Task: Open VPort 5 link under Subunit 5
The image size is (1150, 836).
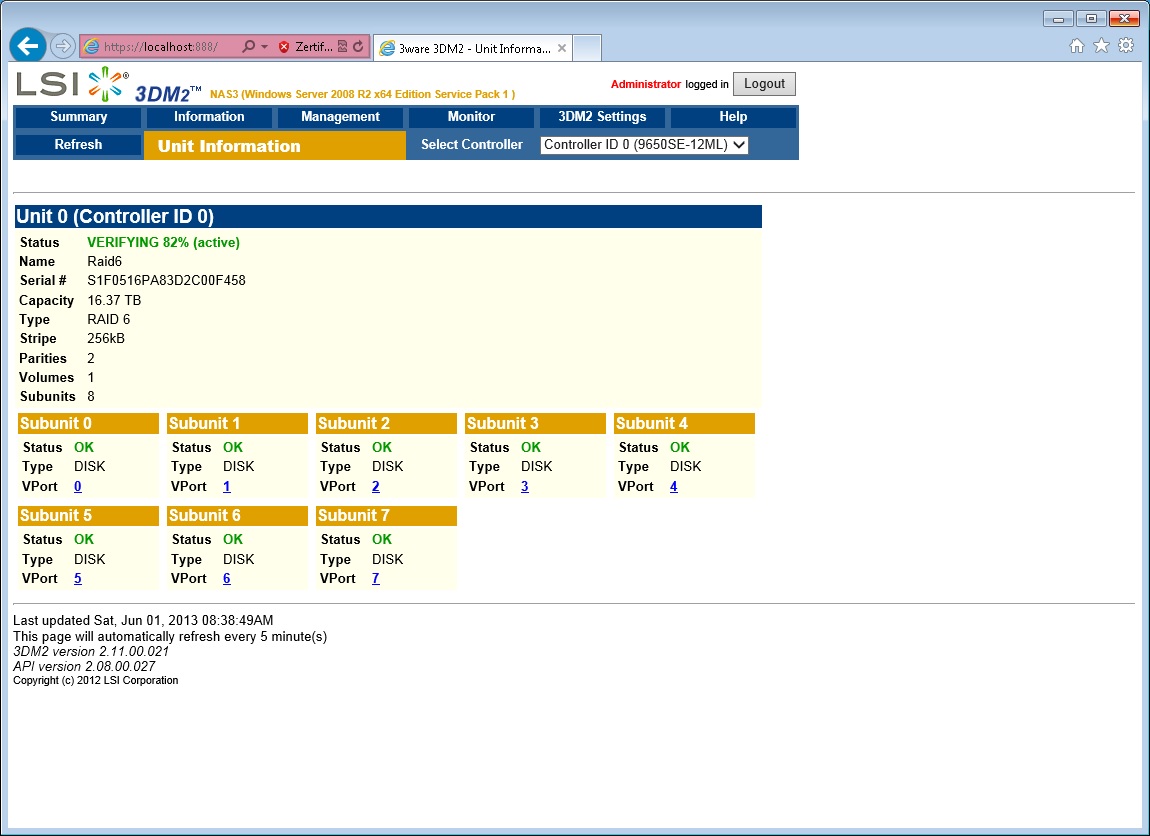Action: click(78, 579)
